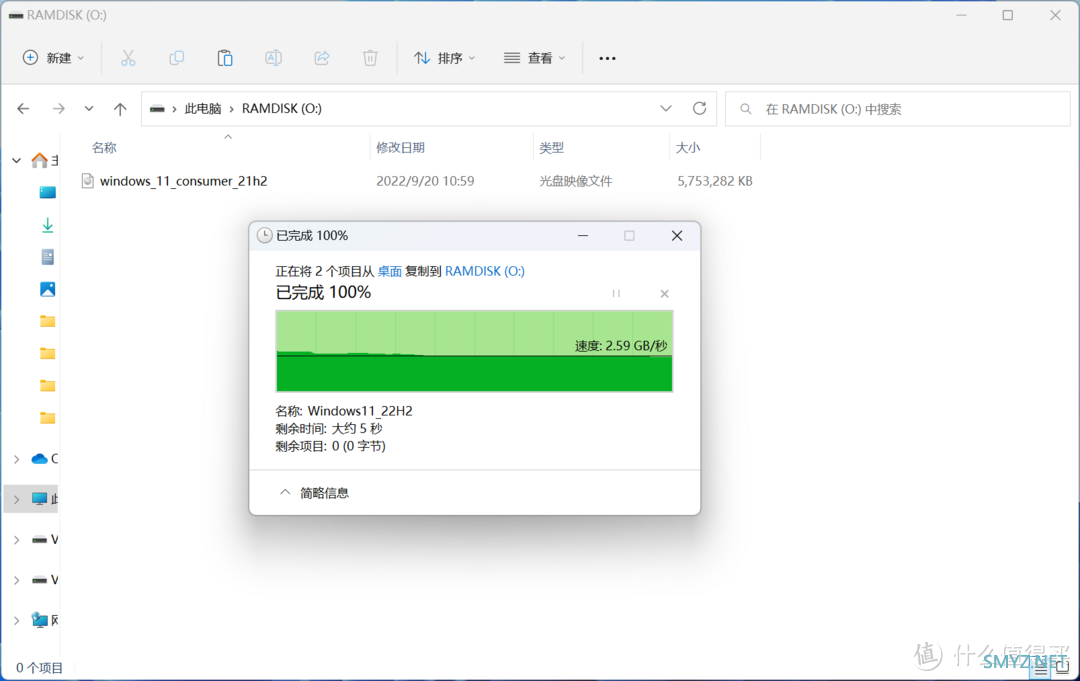Open the Network icon in sidebar
The height and width of the screenshot is (681, 1080).
(40, 620)
